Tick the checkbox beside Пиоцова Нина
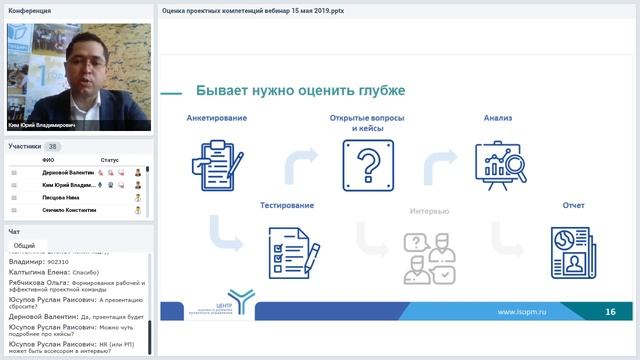Screen dimensions: 640x360 point(14,198)
